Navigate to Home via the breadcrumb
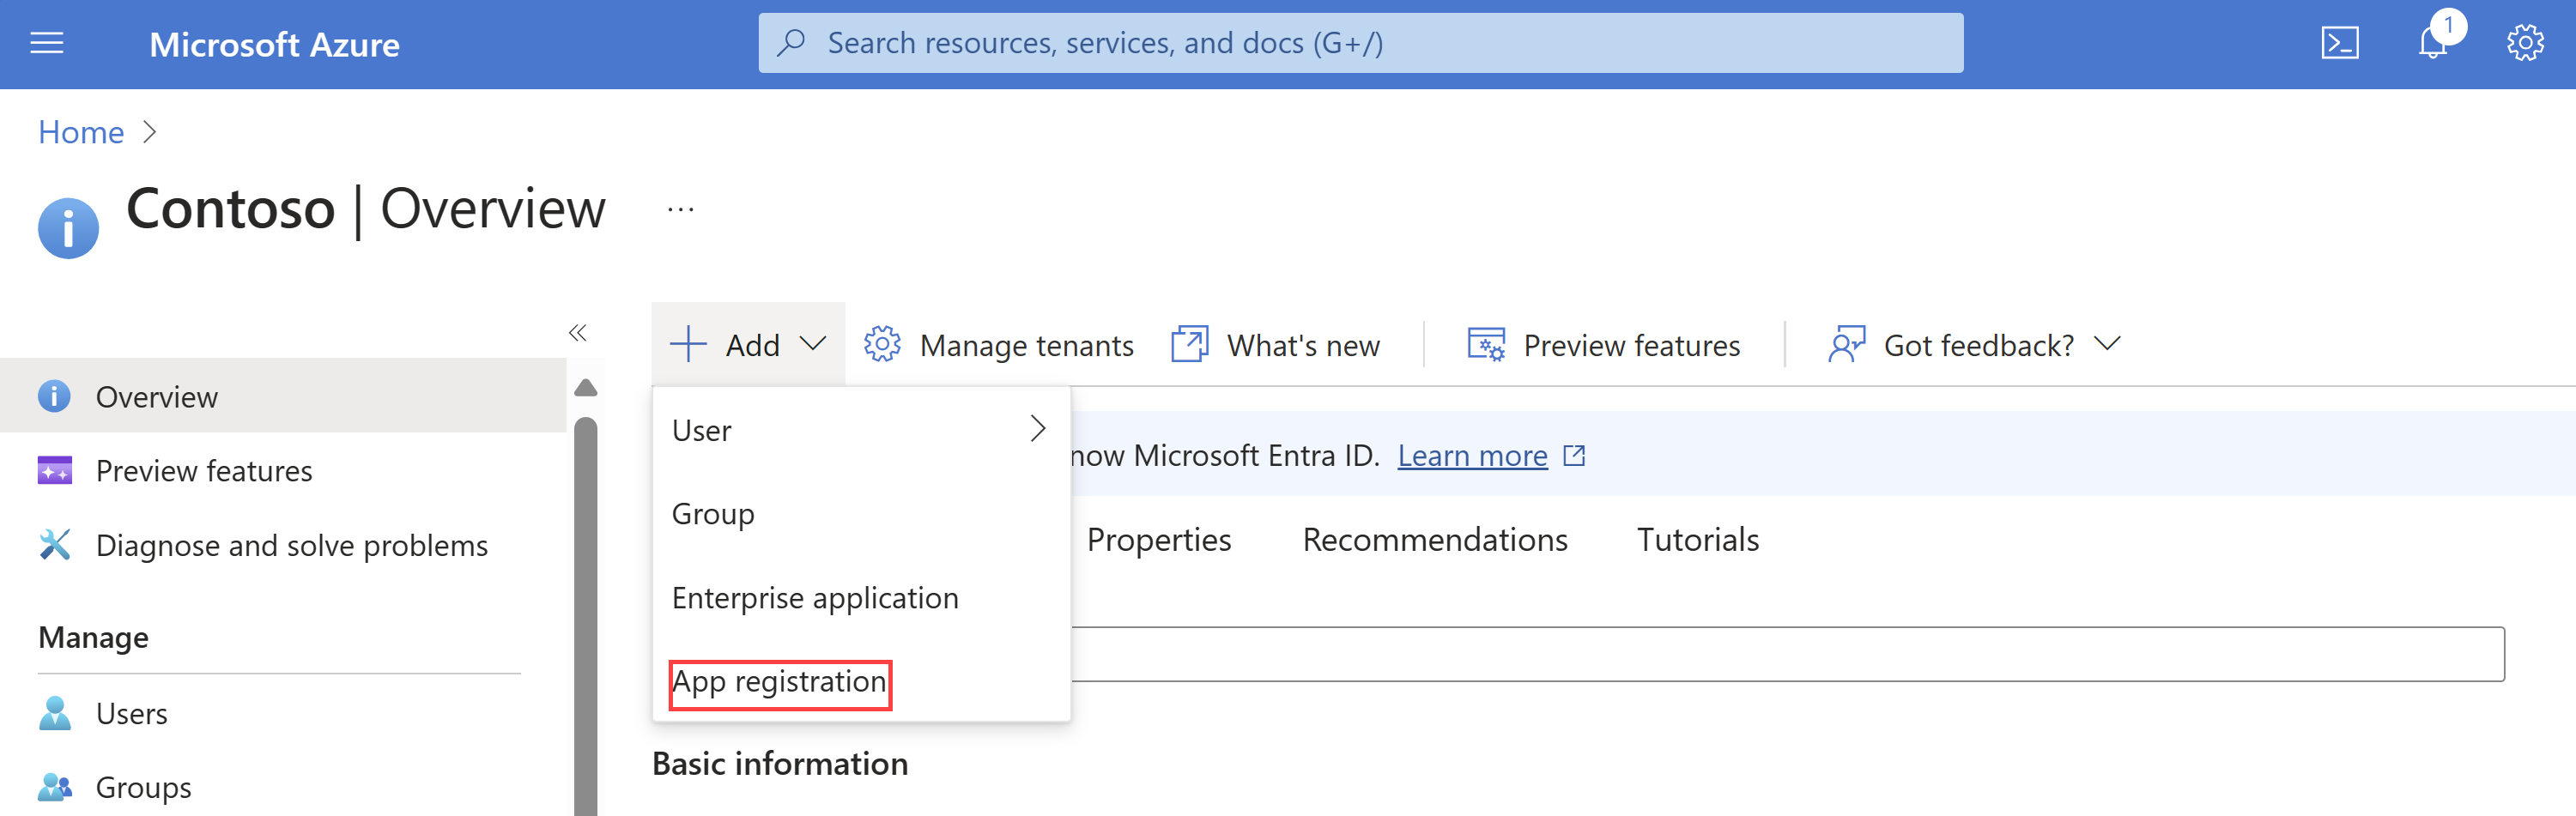The width and height of the screenshot is (2576, 816). click(80, 131)
